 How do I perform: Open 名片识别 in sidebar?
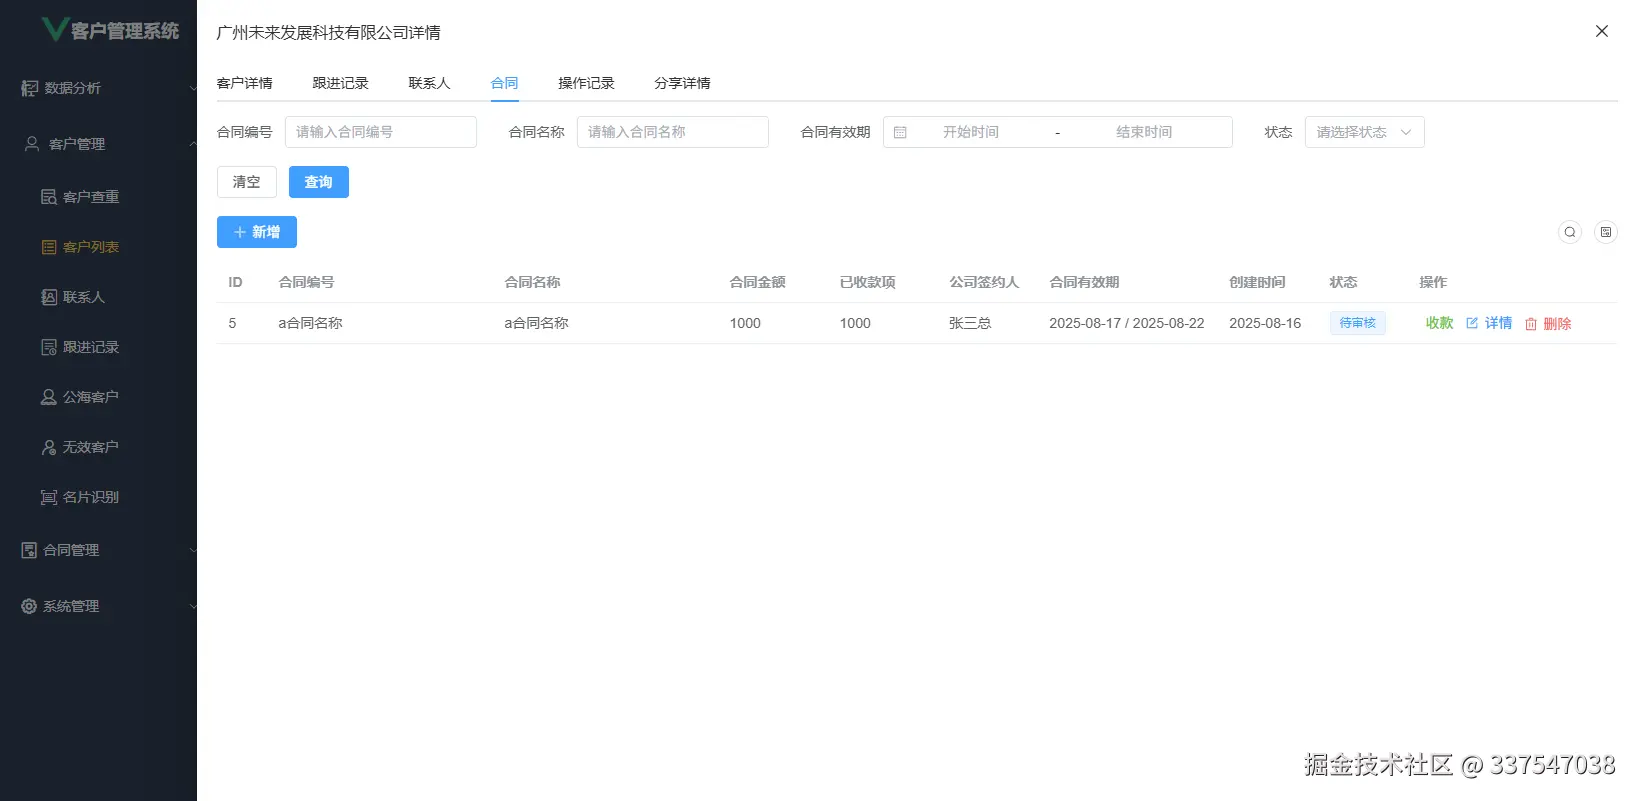(x=91, y=497)
